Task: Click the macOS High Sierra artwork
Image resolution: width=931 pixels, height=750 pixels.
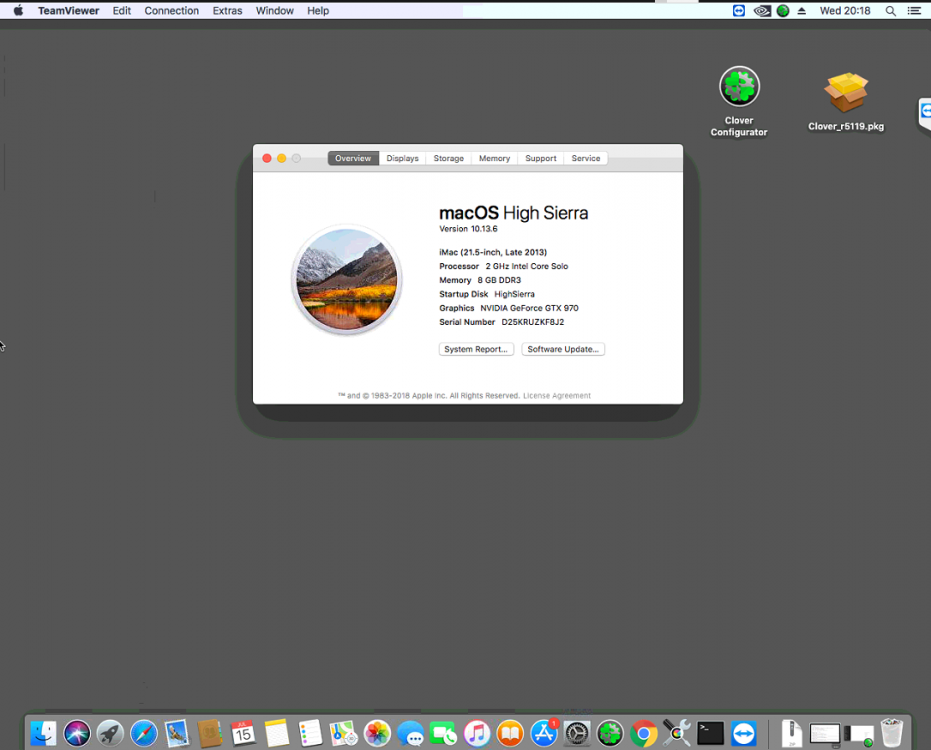Action: (x=347, y=279)
